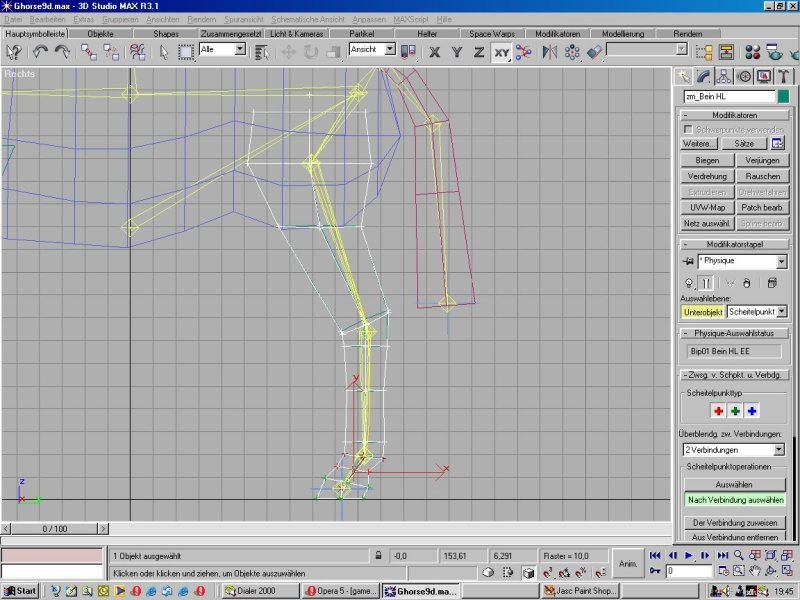Click the selection lock padlock icon
The image size is (800, 600).
pyautogui.click(x=378, y=555)
